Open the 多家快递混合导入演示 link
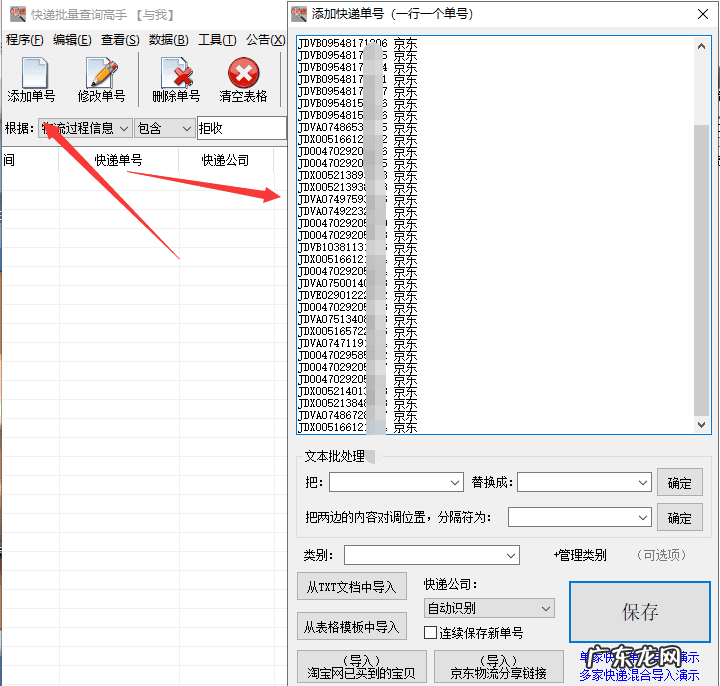Viewport: 720px width, 686px height. [x=639, y=675]
